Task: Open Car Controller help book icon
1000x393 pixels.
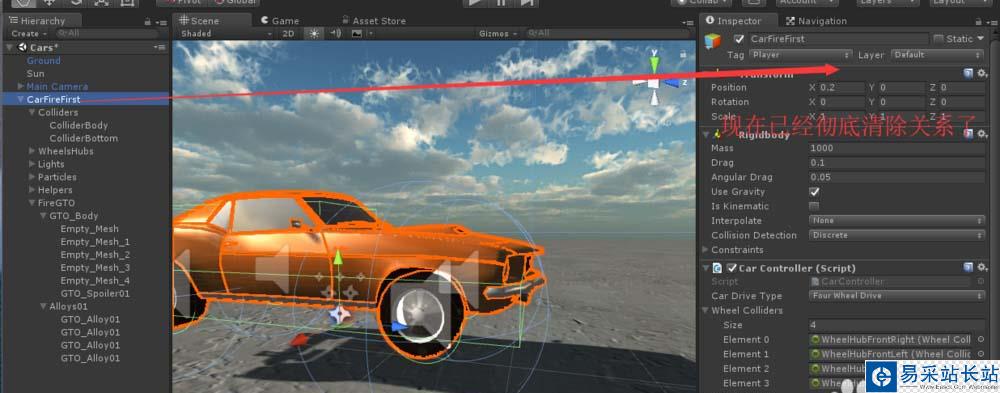Action: coord(969,267)
